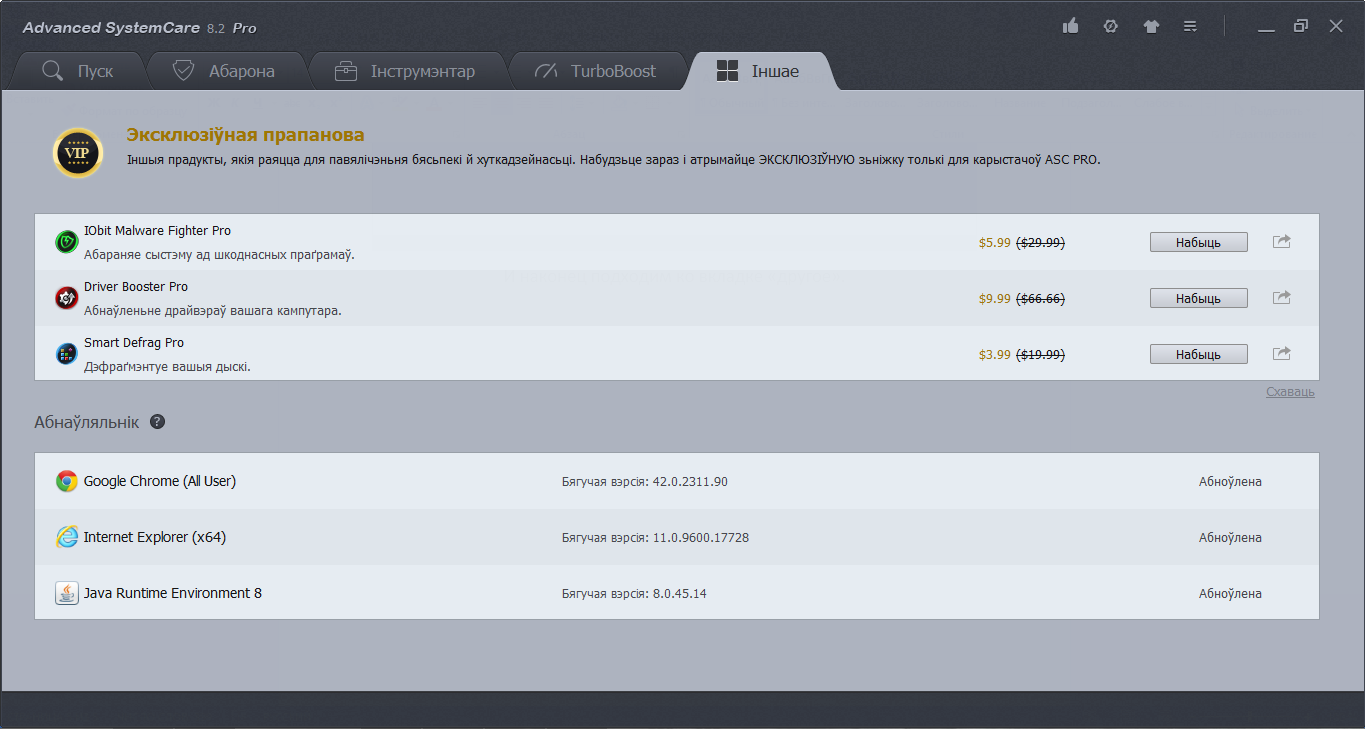Screen dimensions: 1365x729
Task: Click Internet Explorer (x64) row name
Action: click(x=155, y=537)
